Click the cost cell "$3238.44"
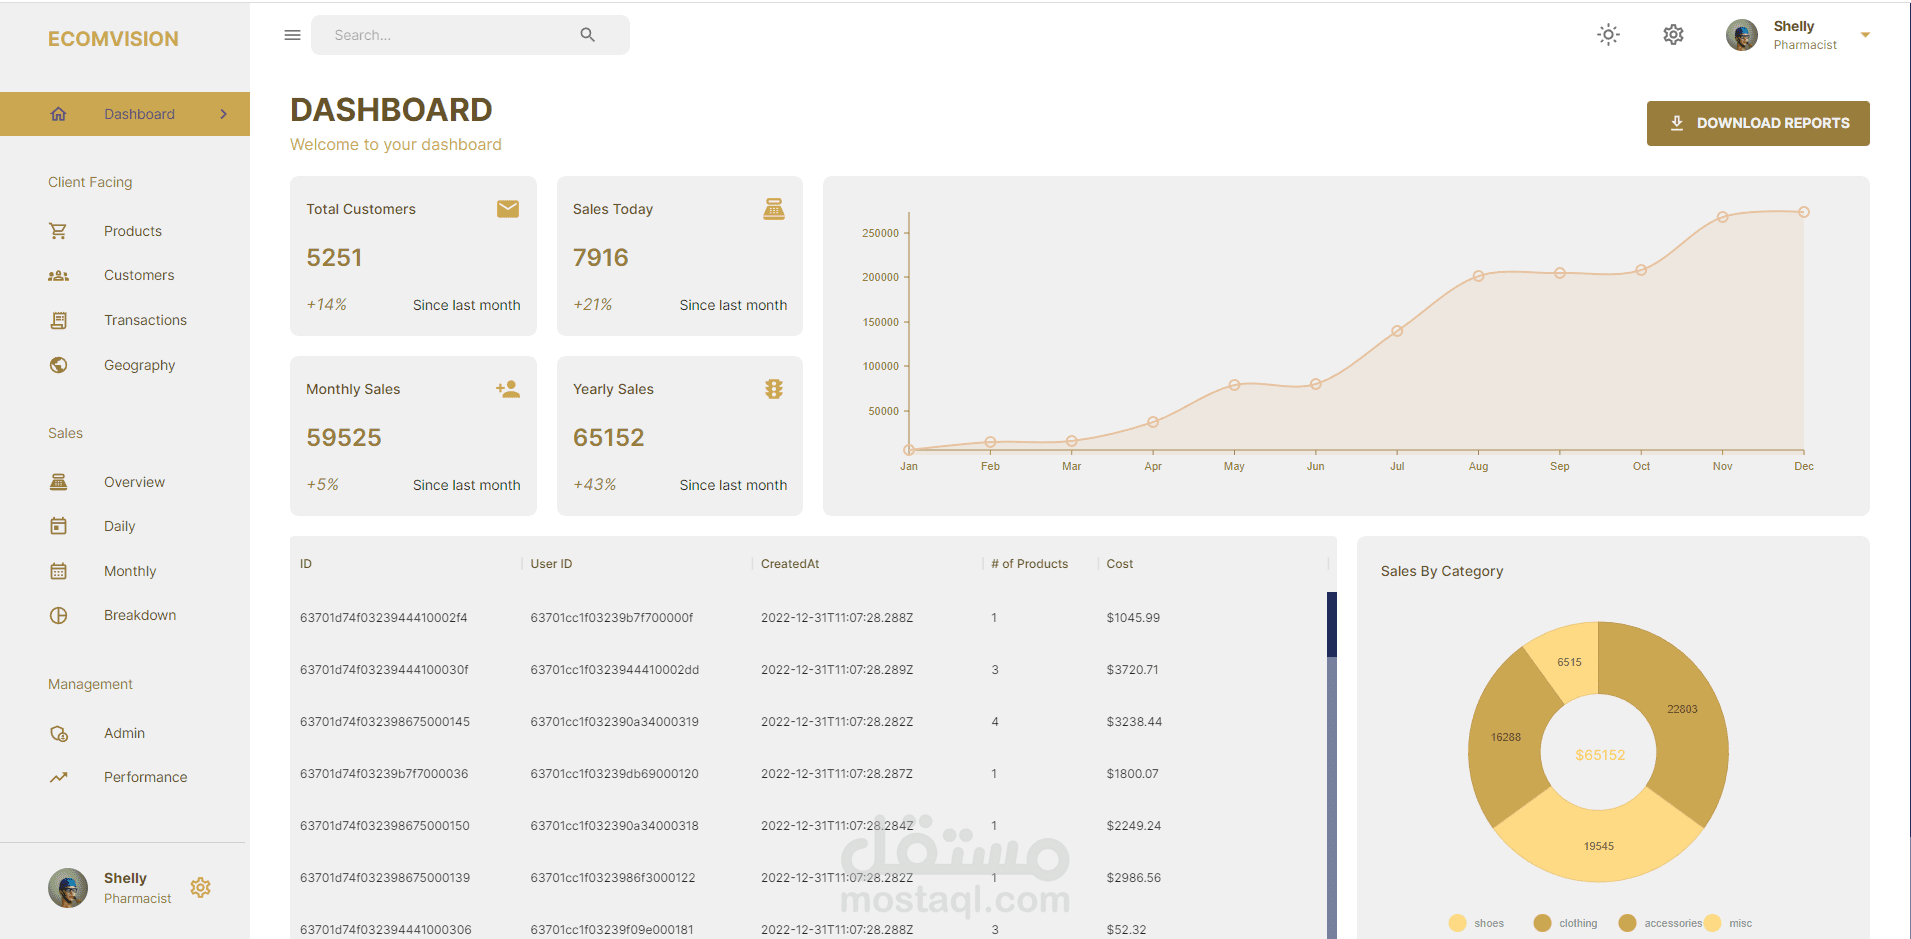This screenshot has height=939, width=1911. (x=1134, y=722)
